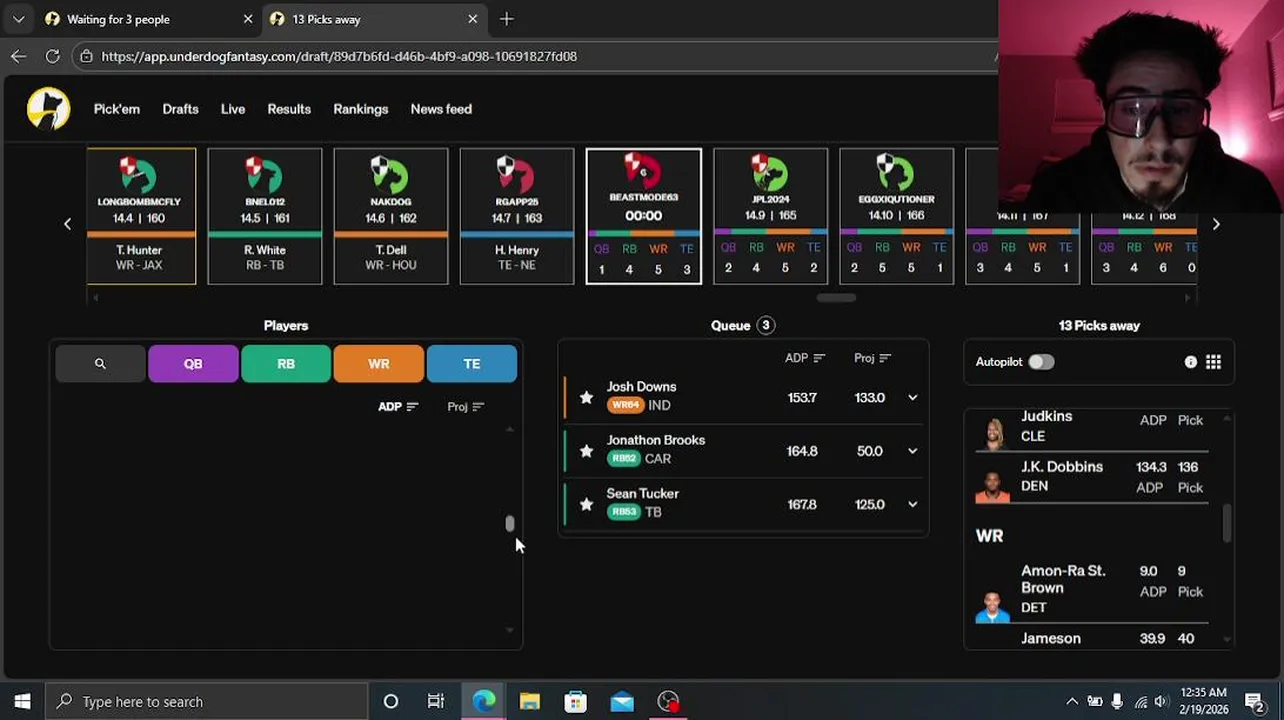Show hidden system tray icons
The image size is (1284, 720).
[x=1072, y=701]
